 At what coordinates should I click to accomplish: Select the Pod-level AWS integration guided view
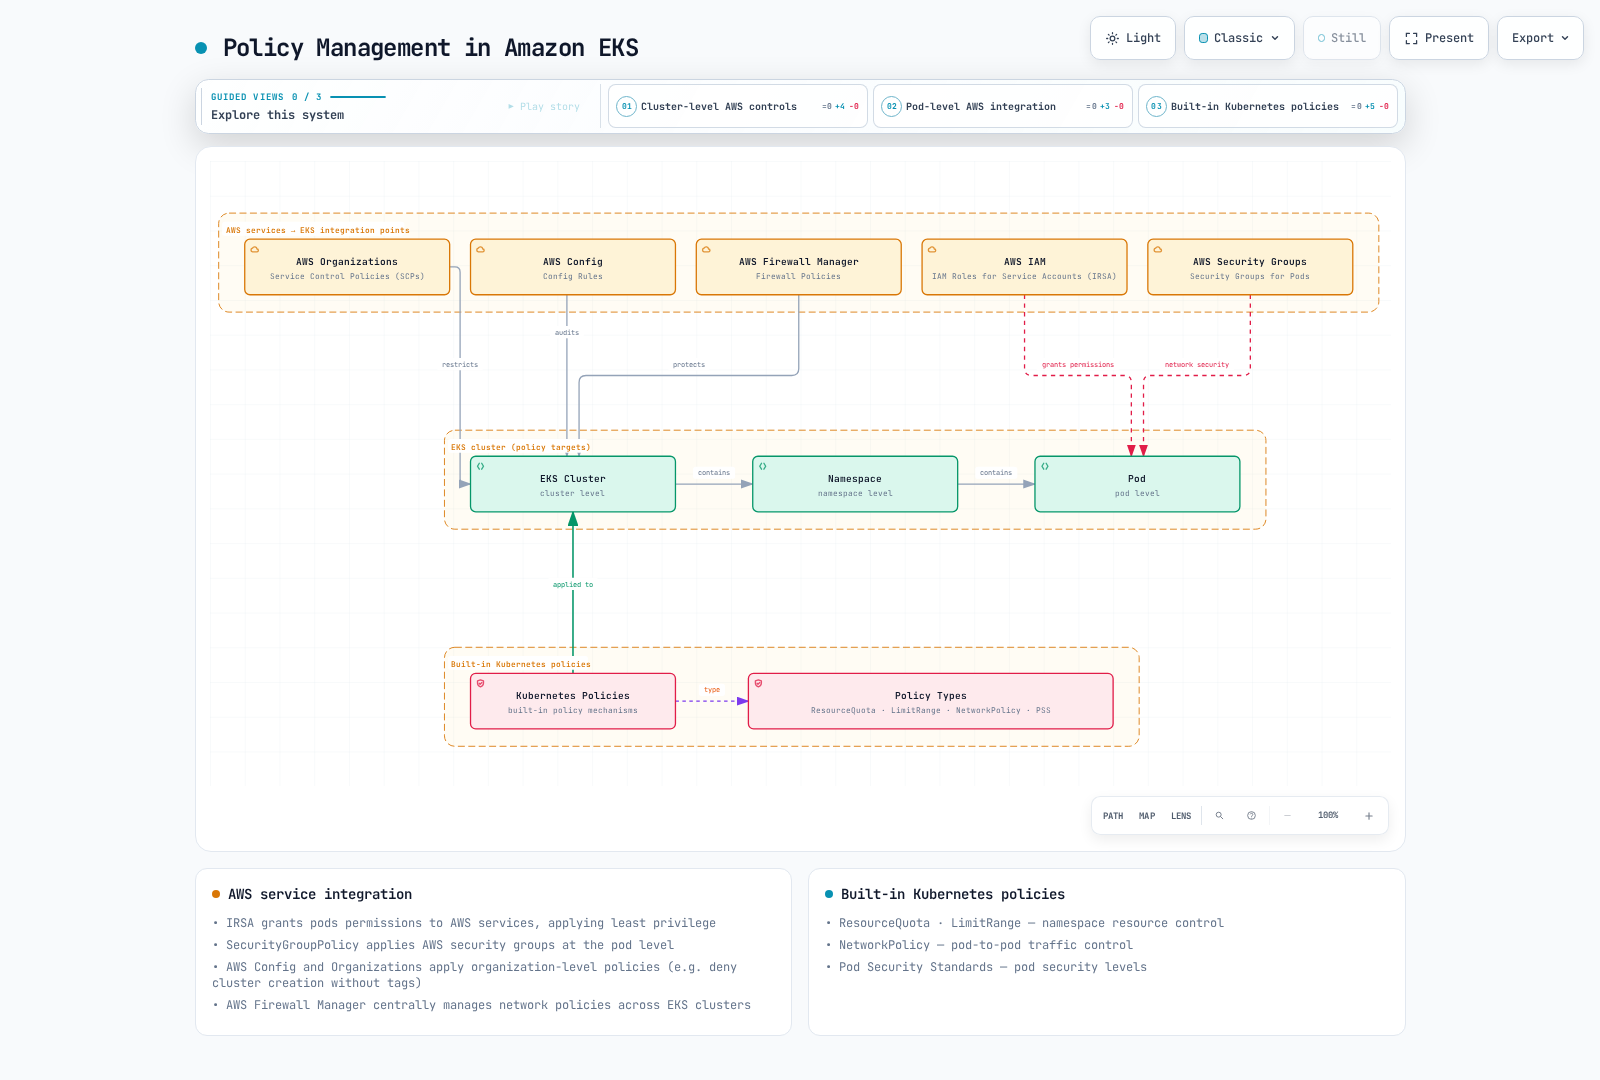tap(1003, 106)
